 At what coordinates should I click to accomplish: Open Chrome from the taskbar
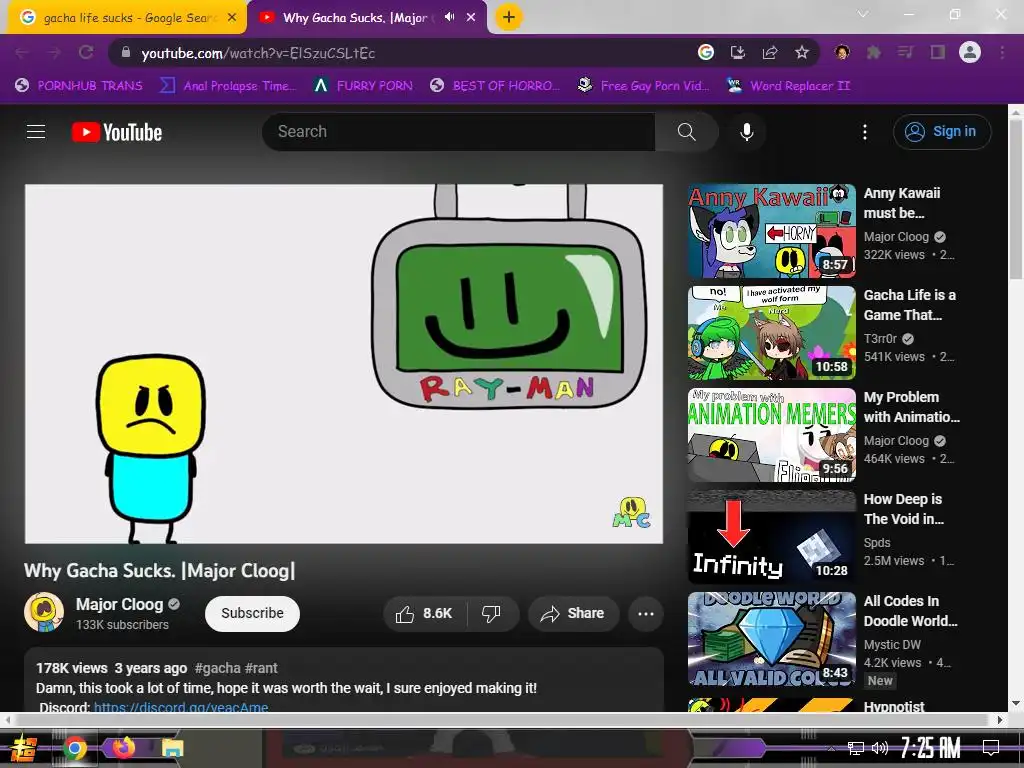(x=74, y=748)
